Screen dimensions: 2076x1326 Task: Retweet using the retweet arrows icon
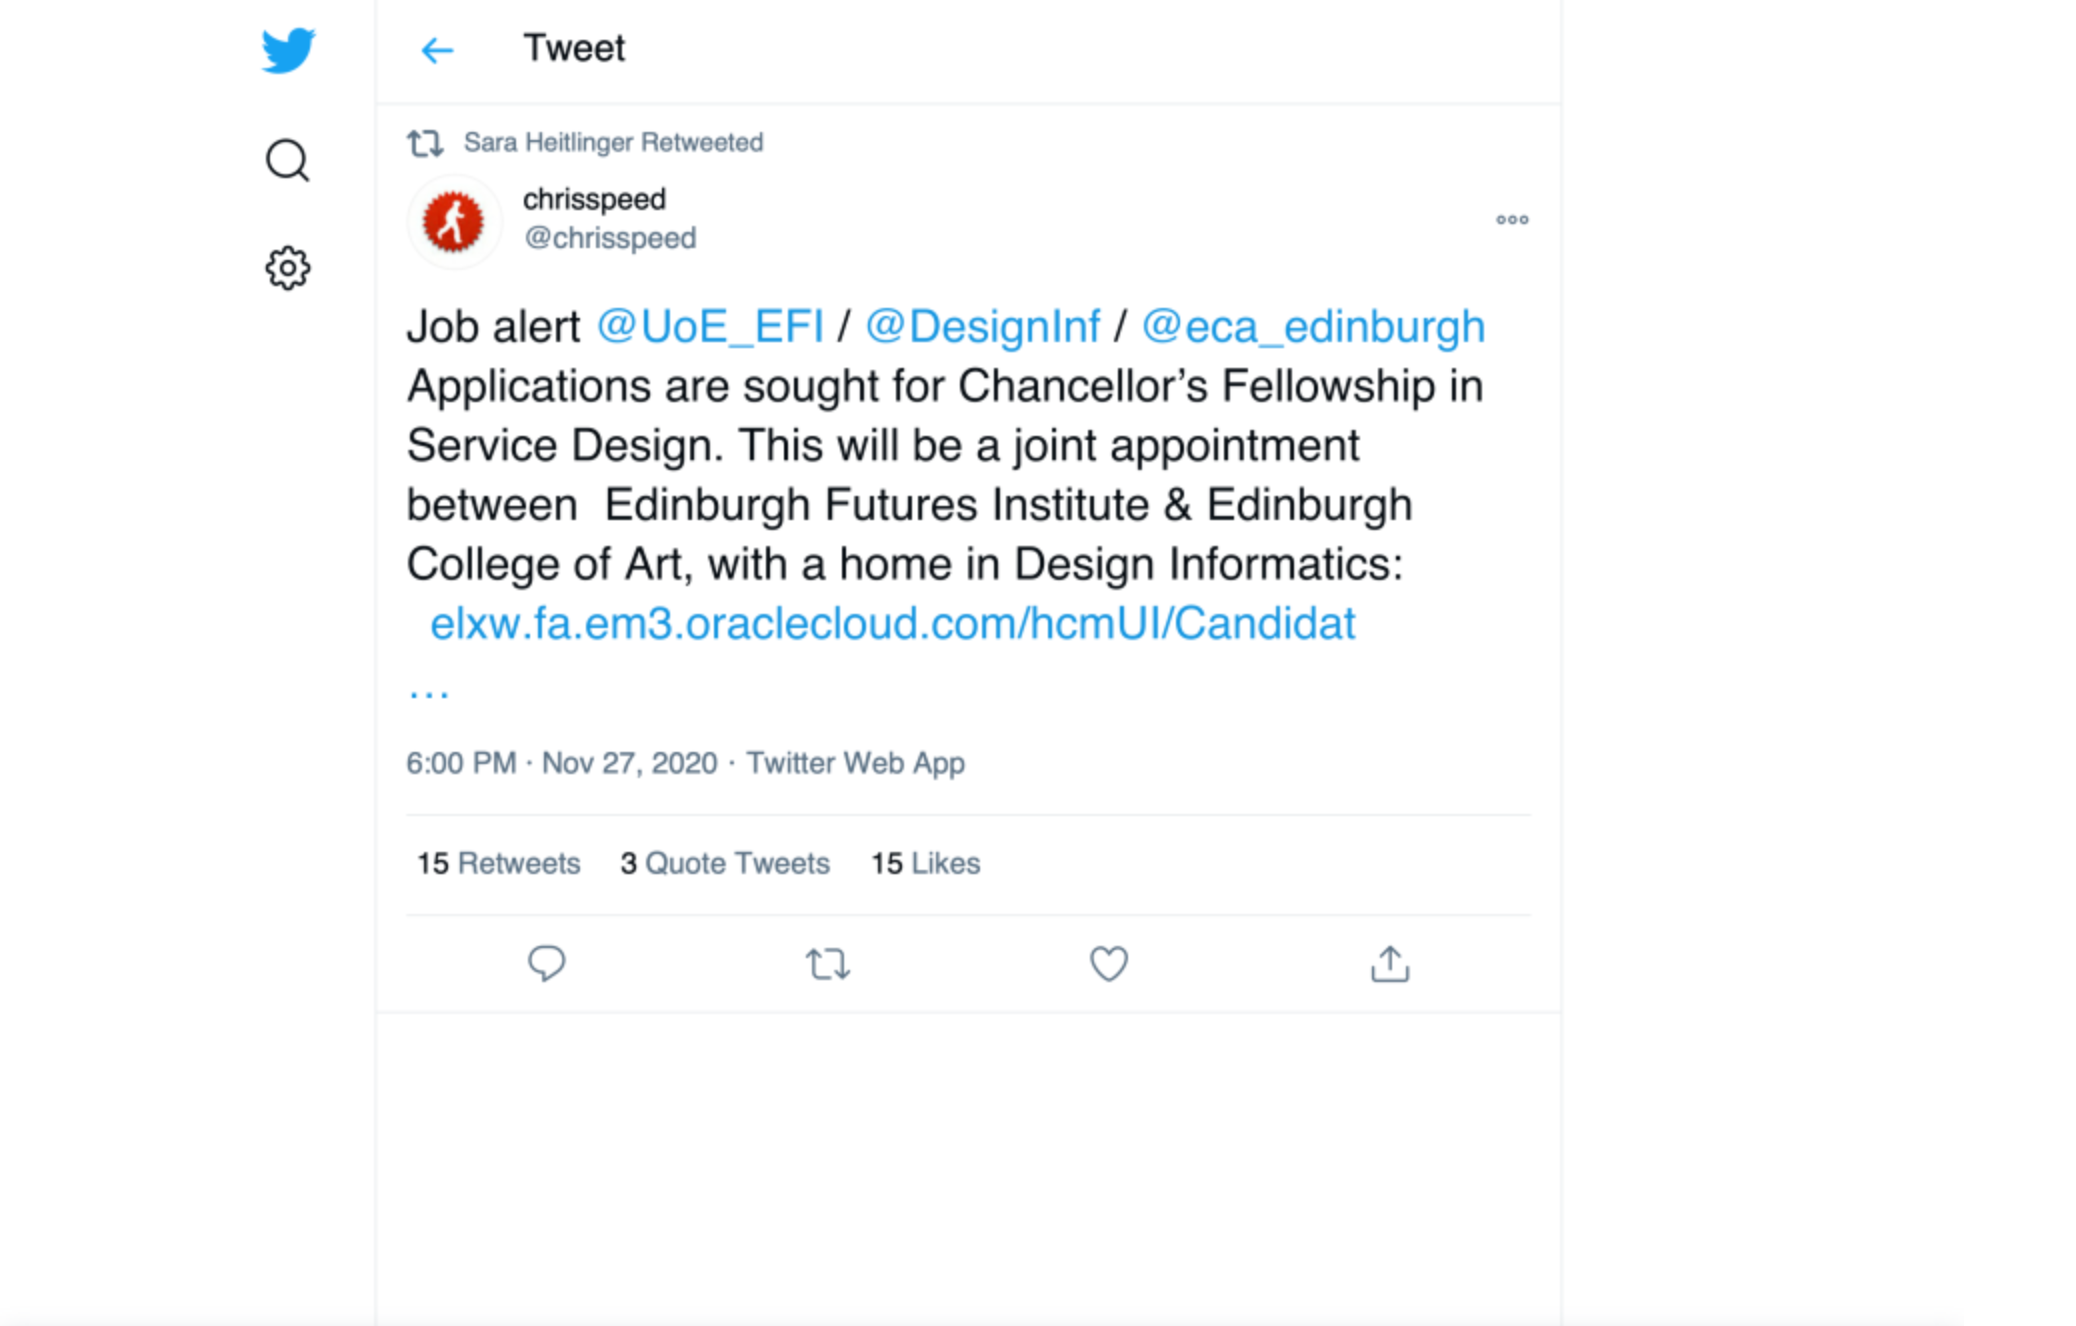(x=827, y=963)
